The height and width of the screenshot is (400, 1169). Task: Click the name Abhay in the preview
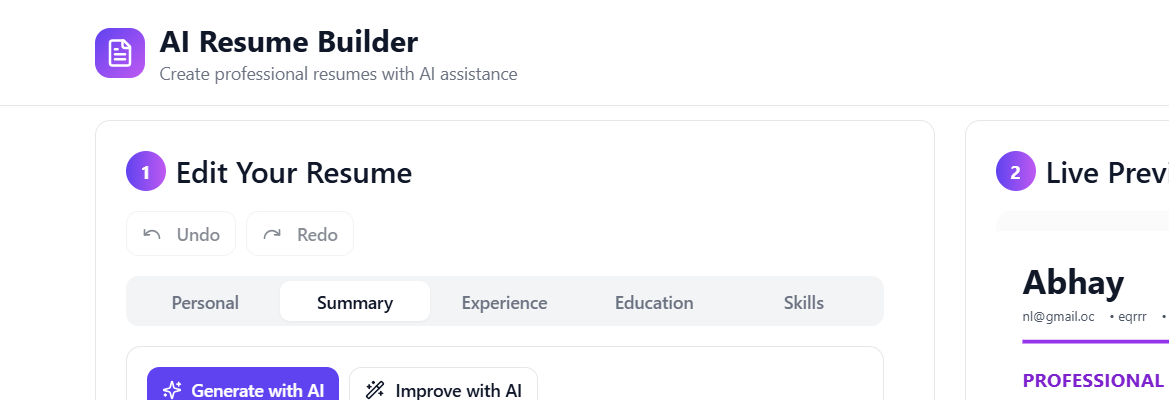(1073, 283)
